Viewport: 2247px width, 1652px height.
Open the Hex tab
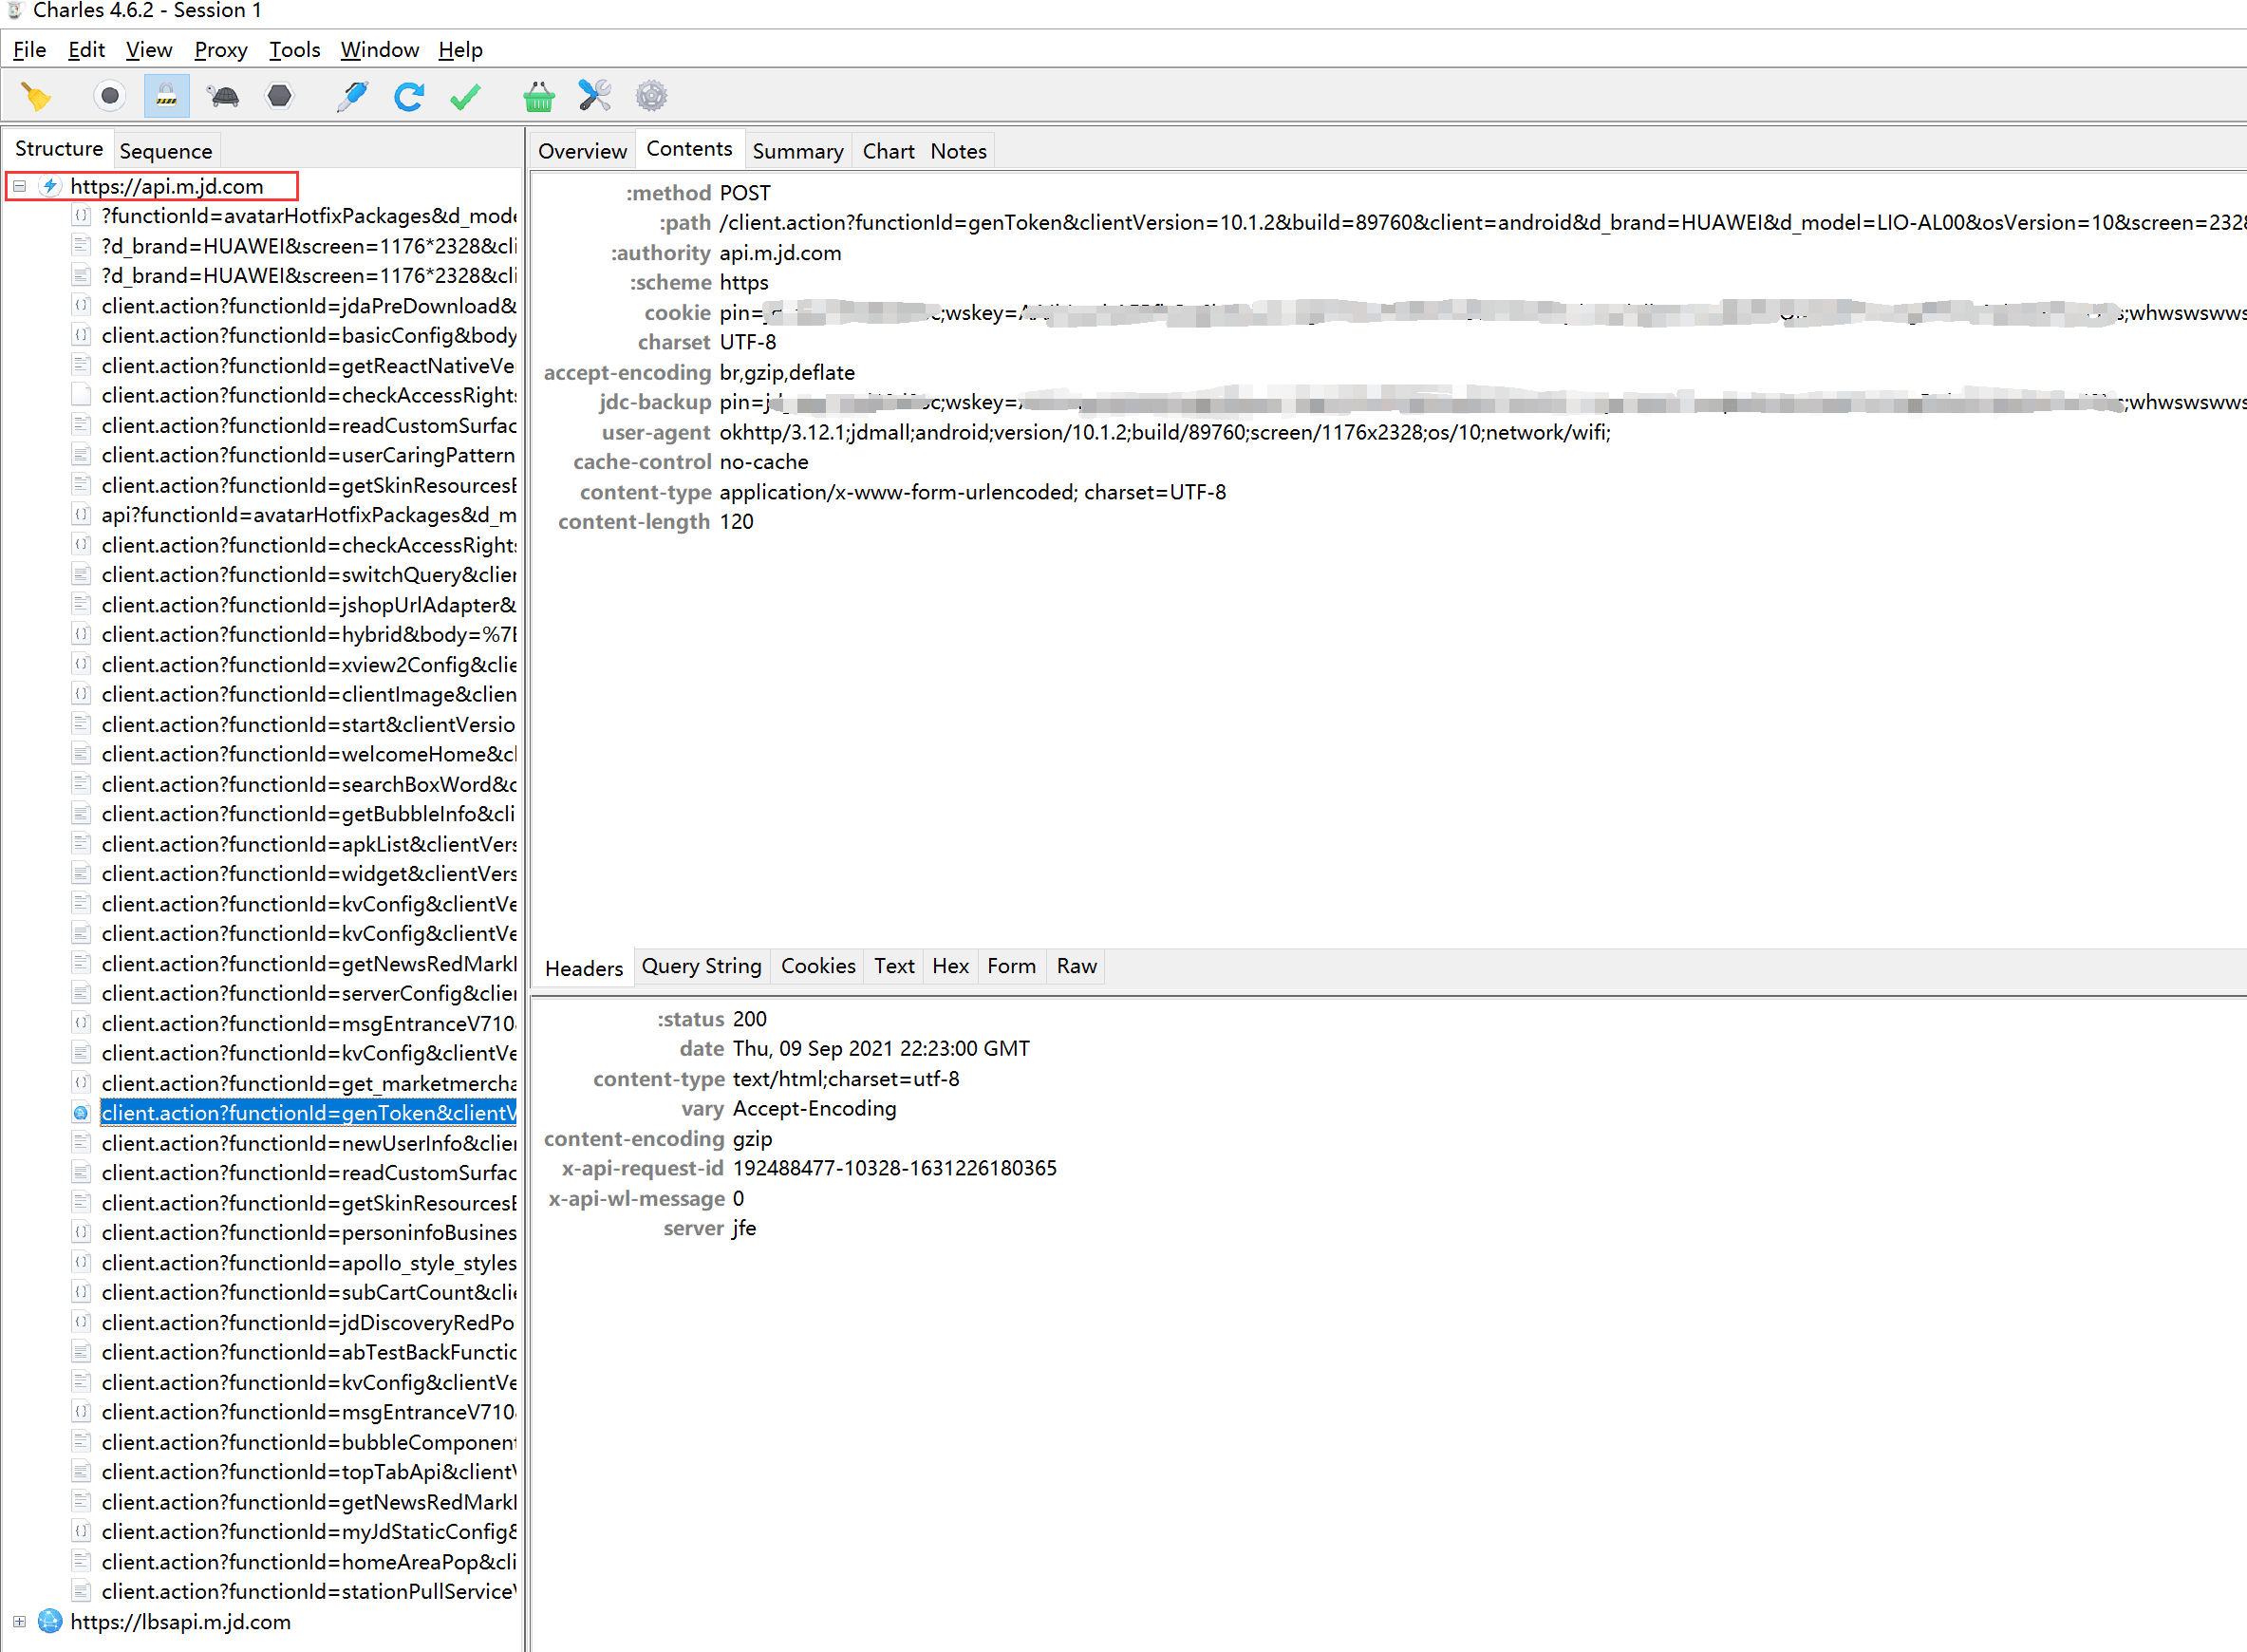[x=950, y=966]
